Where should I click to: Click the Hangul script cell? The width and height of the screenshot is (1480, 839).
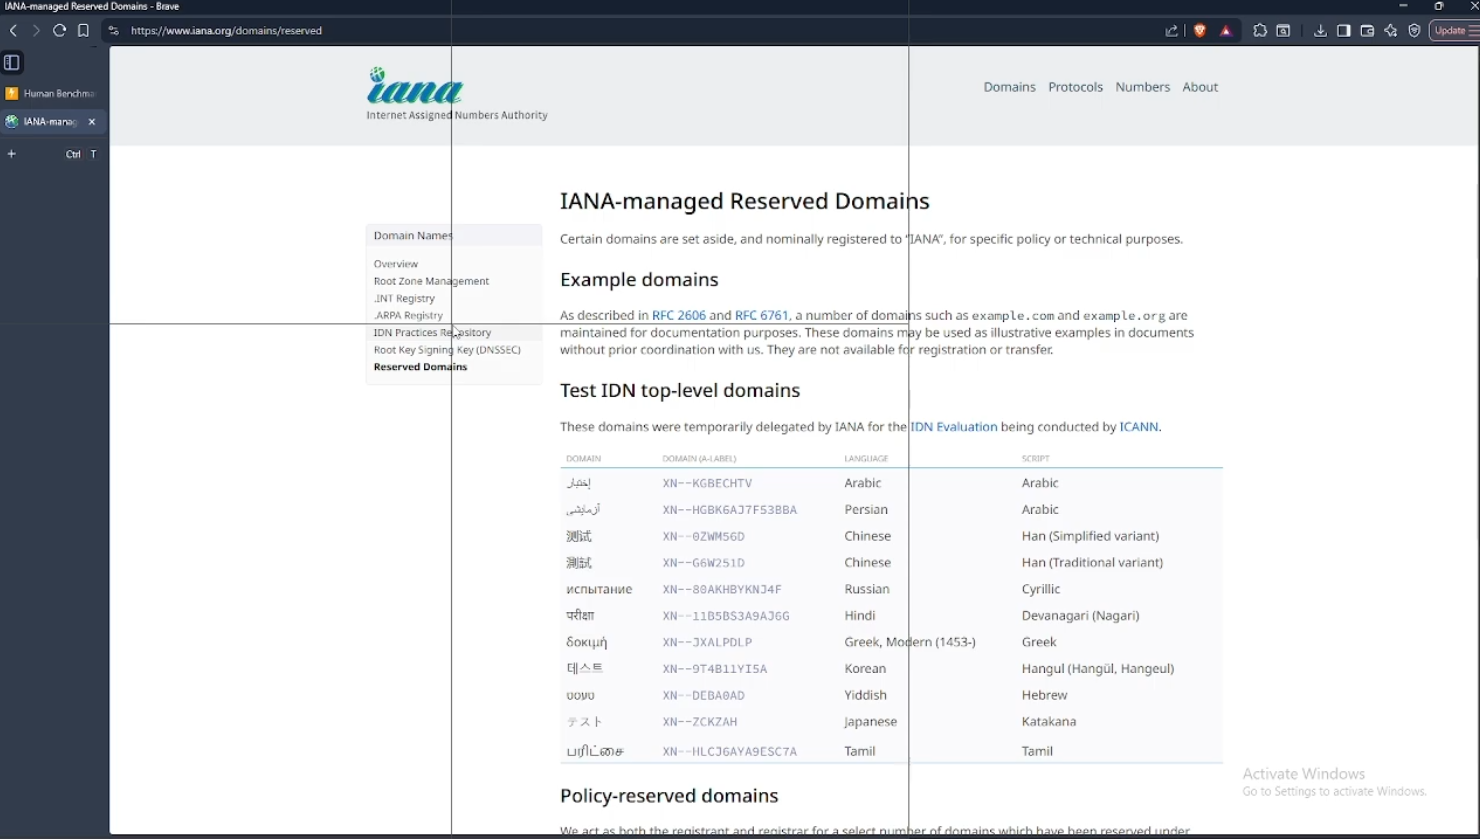point(1098,669)
